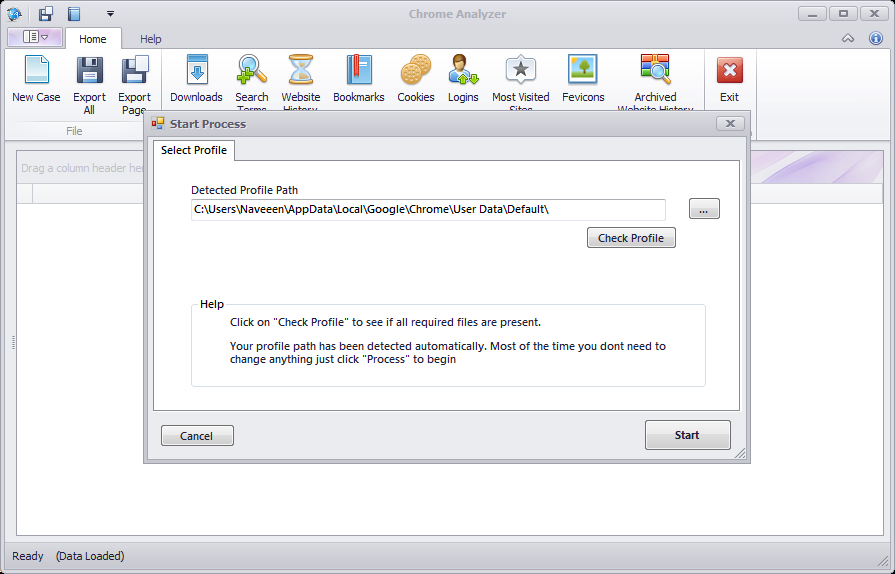This screenshot has height=574, width=895.
Task: Minimize the Chrome Analyzer window
Action: pyautogui.click(x=812, y=14)
